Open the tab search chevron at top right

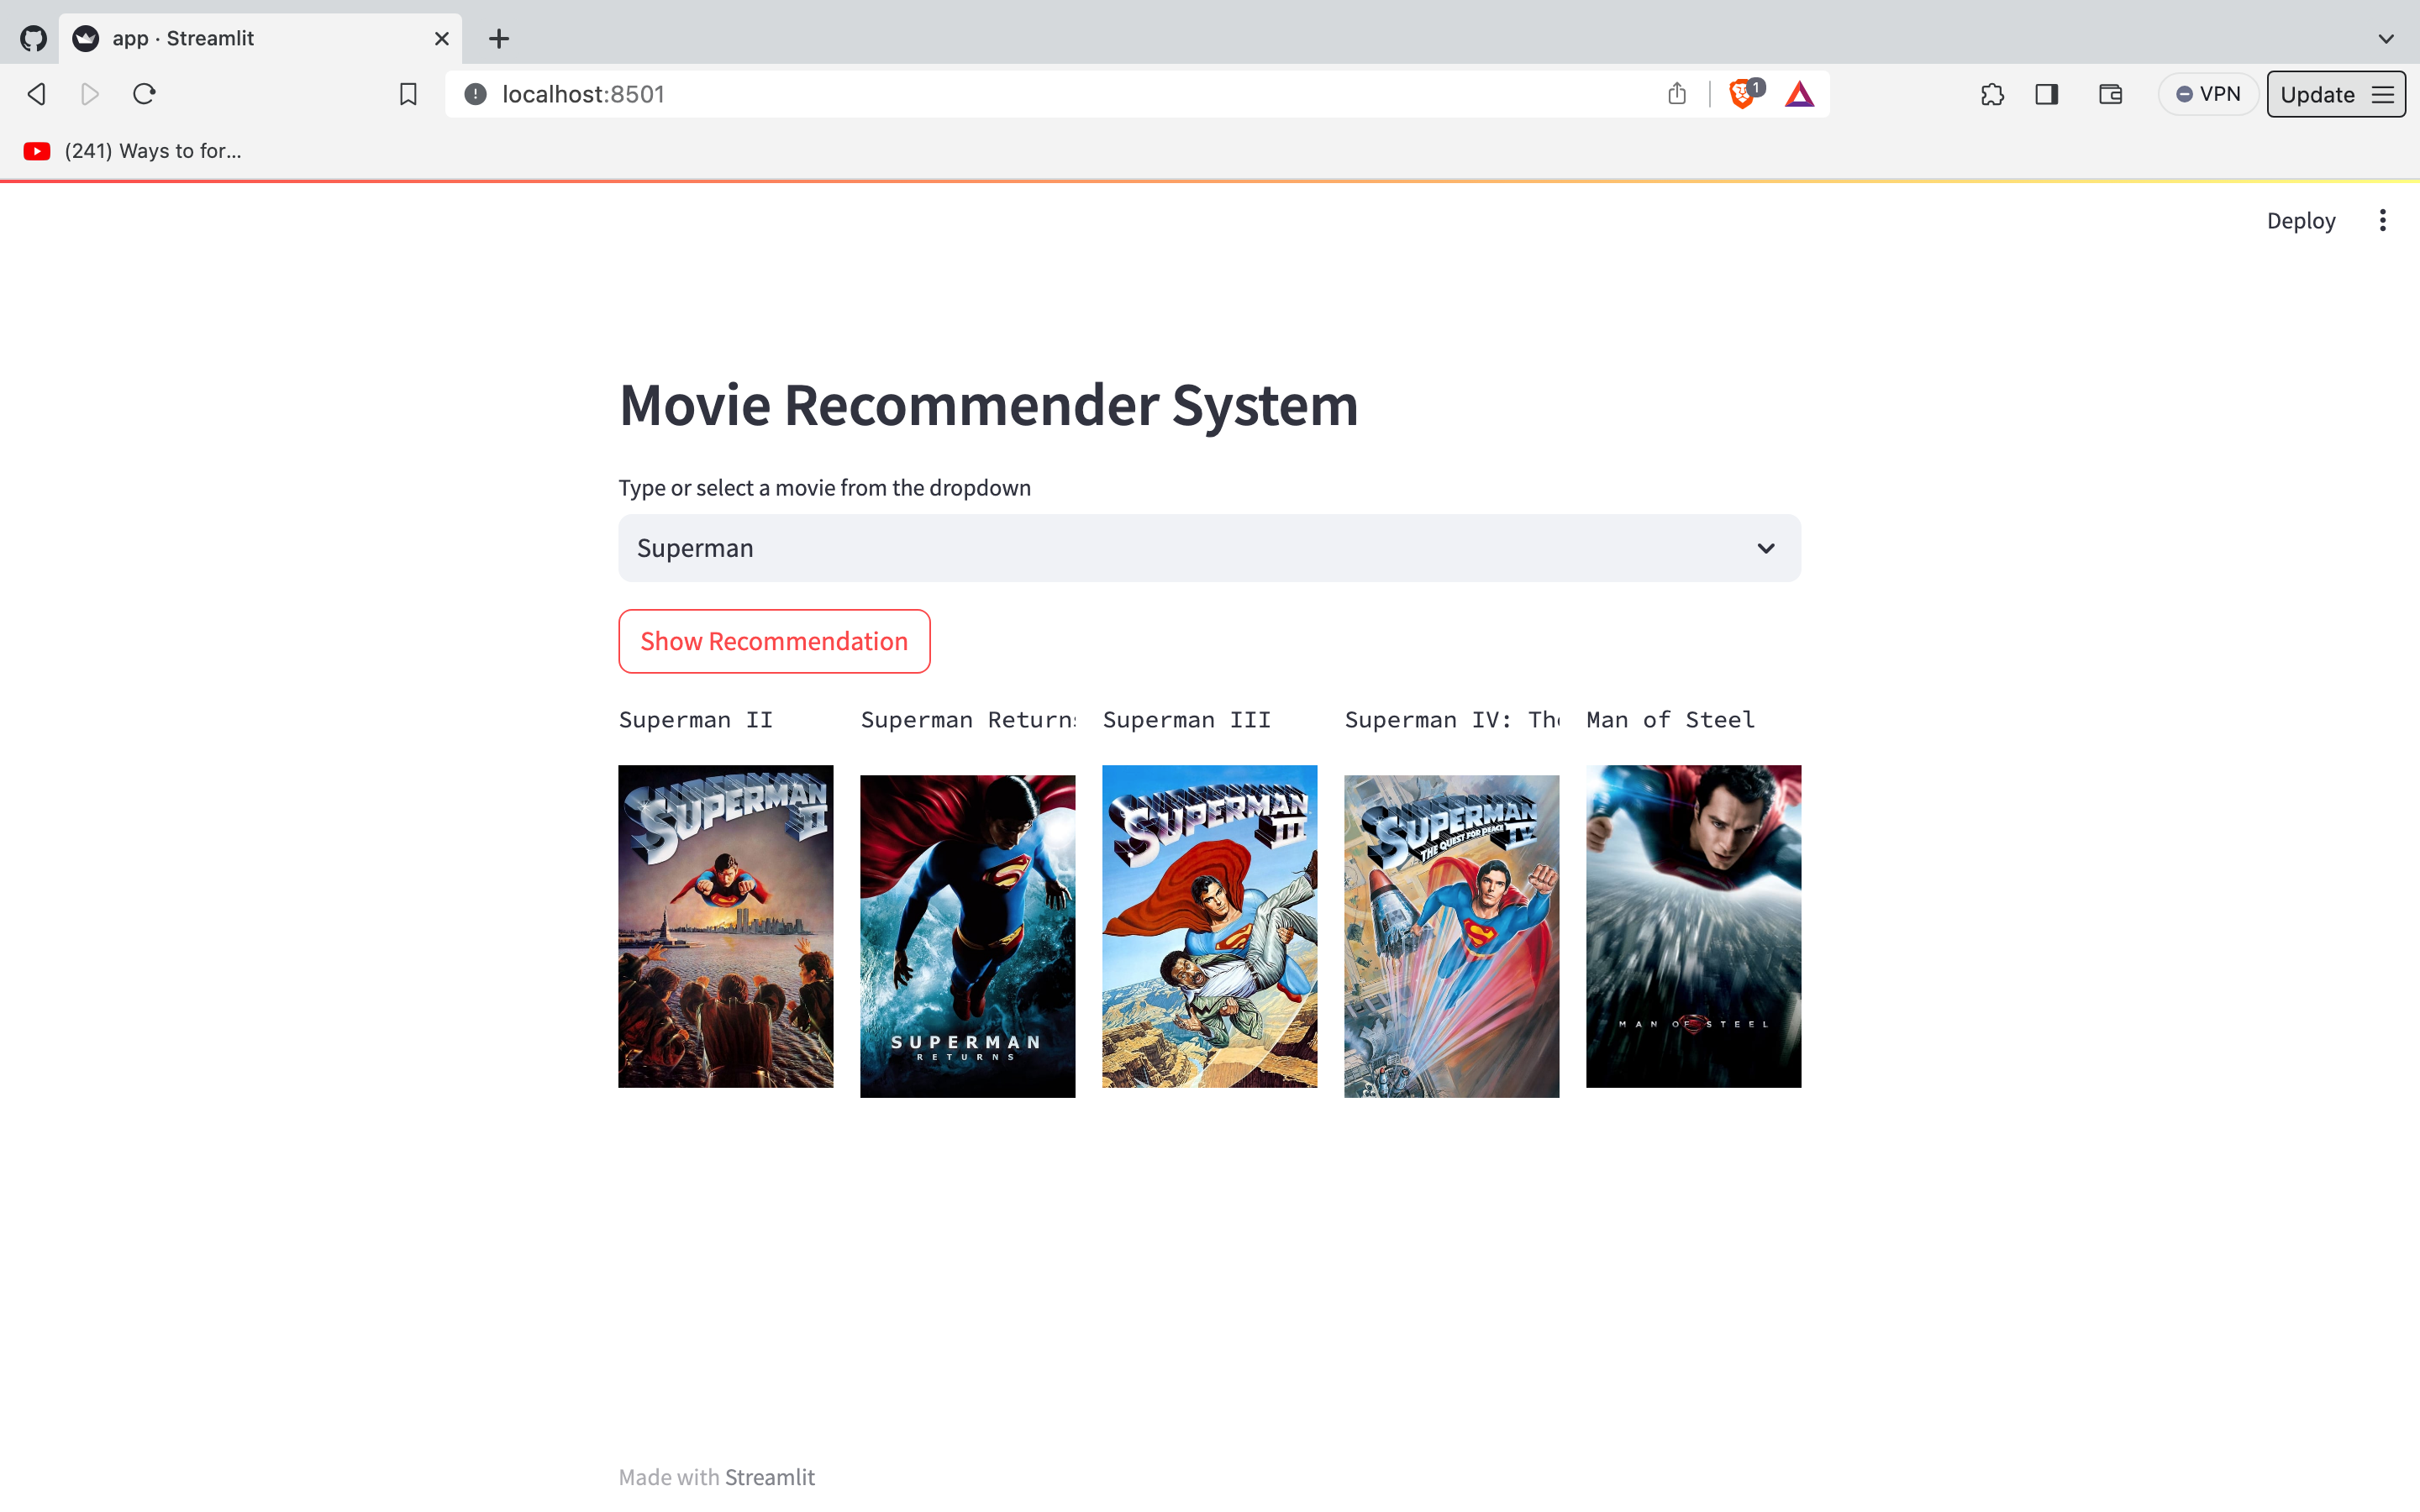2387,38
